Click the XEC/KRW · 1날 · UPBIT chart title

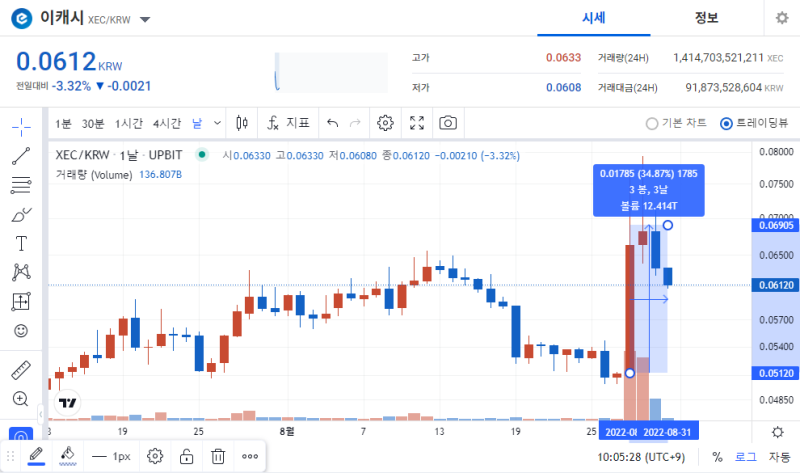coord(119,155)
